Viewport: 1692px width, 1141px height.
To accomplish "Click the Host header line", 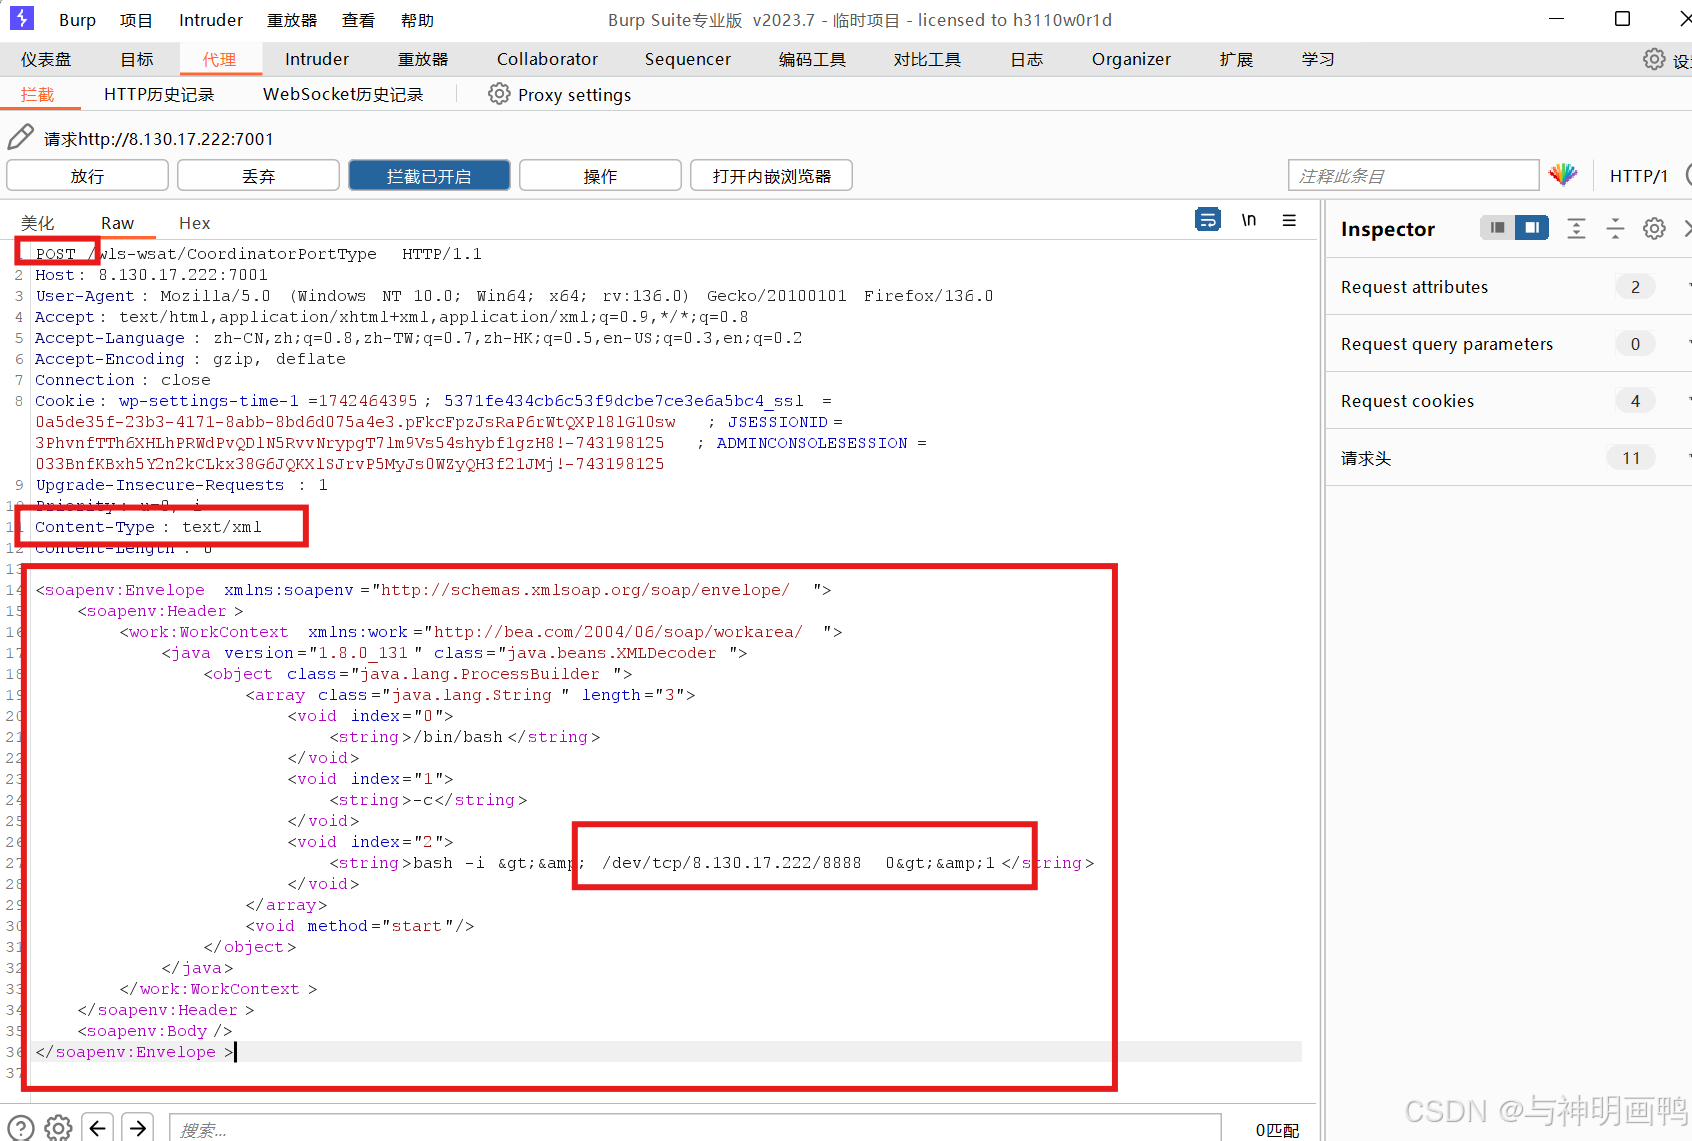I will 151,275.
